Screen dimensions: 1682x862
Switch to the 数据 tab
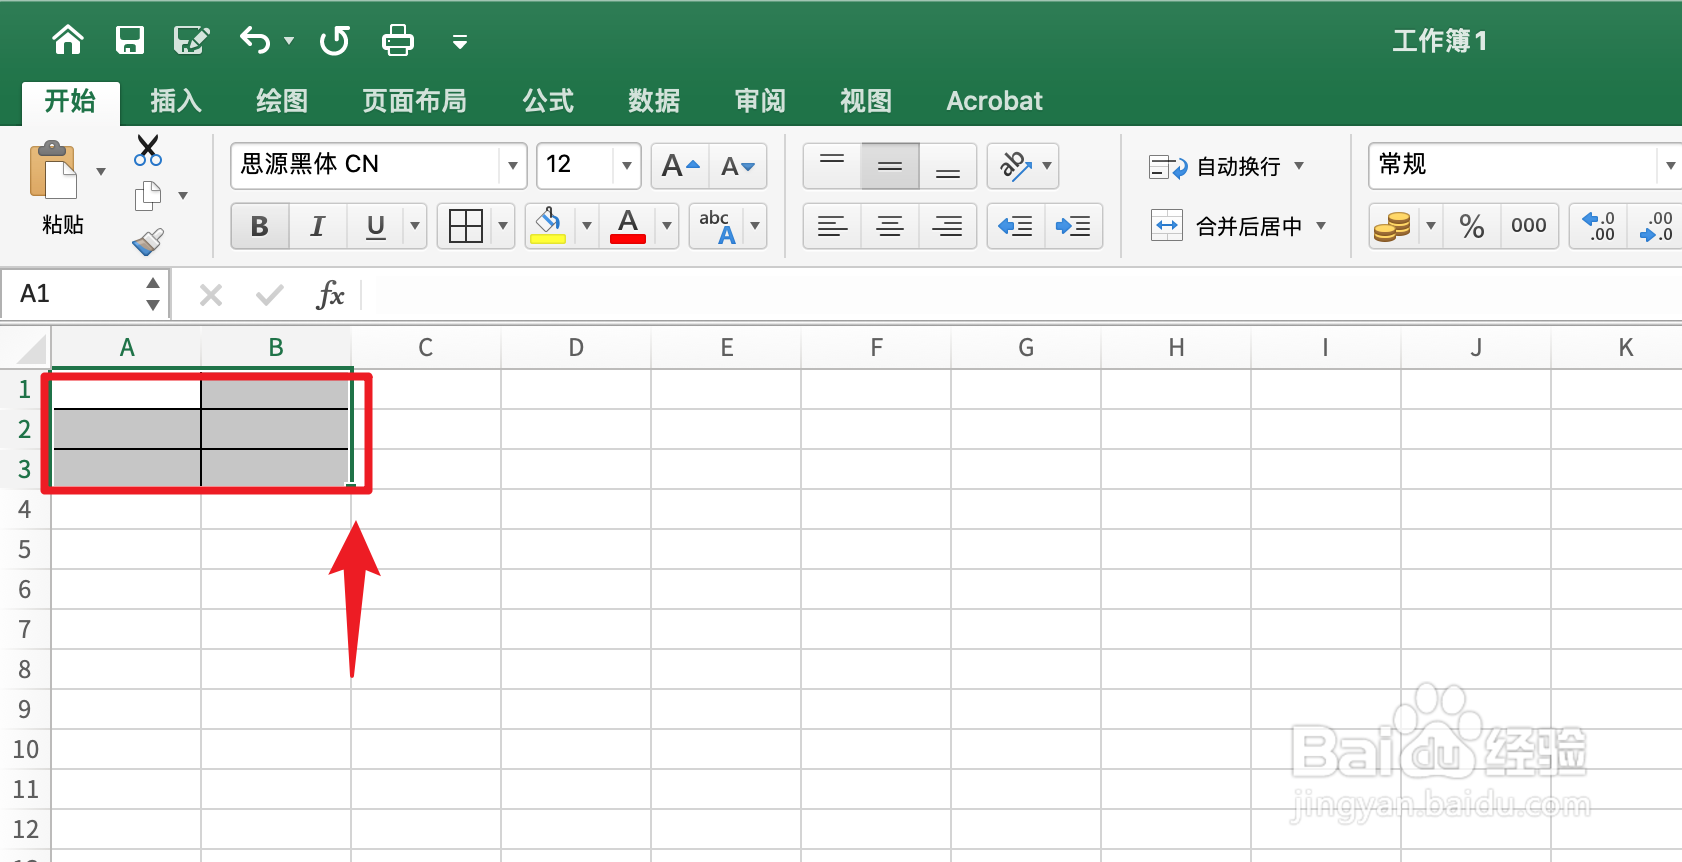pos(654,101)
